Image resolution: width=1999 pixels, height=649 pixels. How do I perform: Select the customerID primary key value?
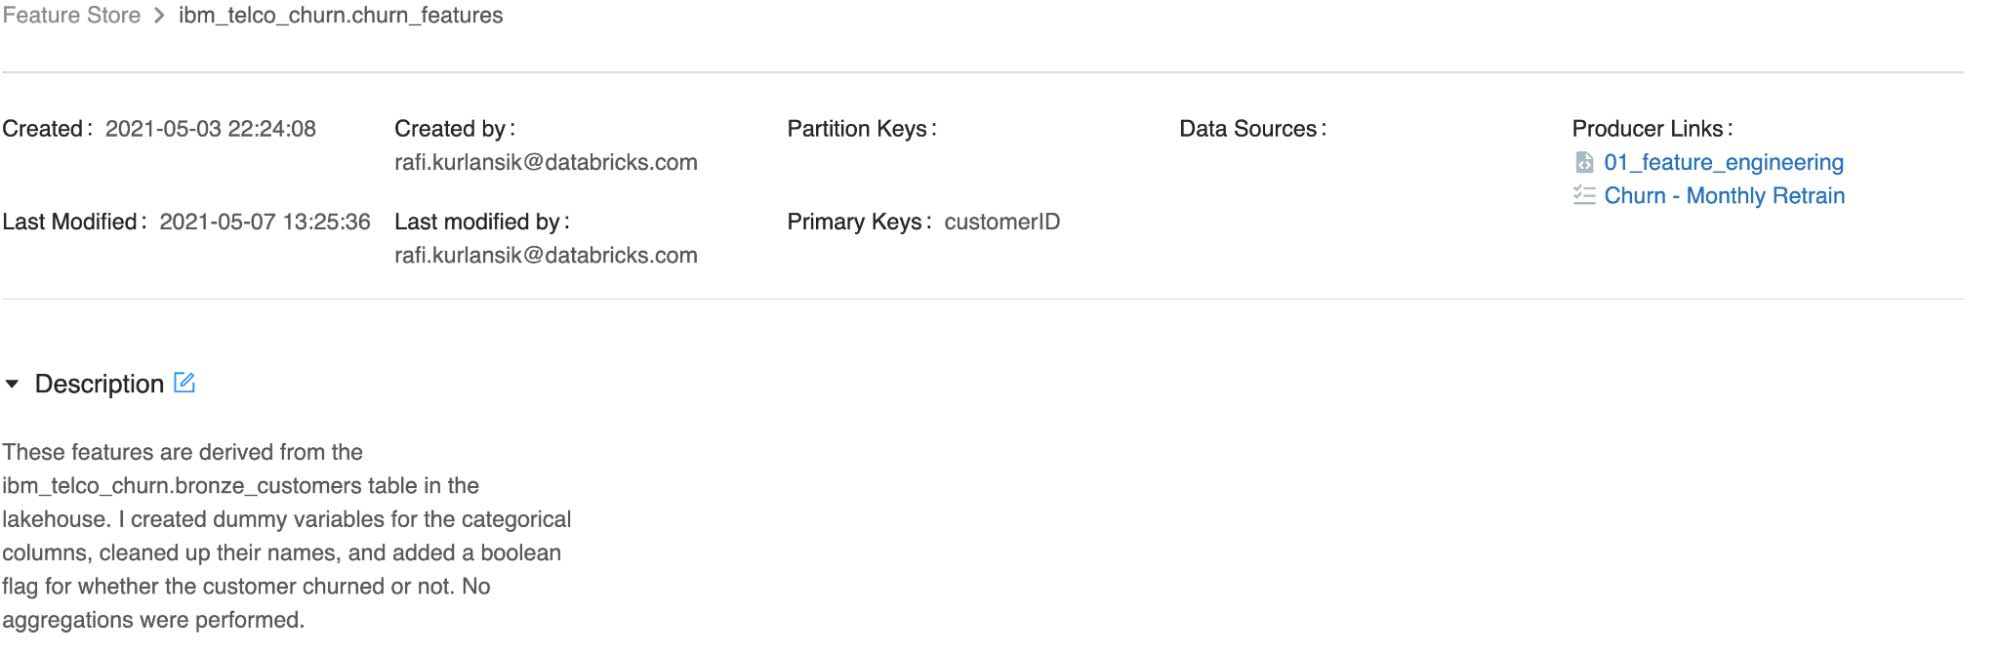tap(1001, 222)
